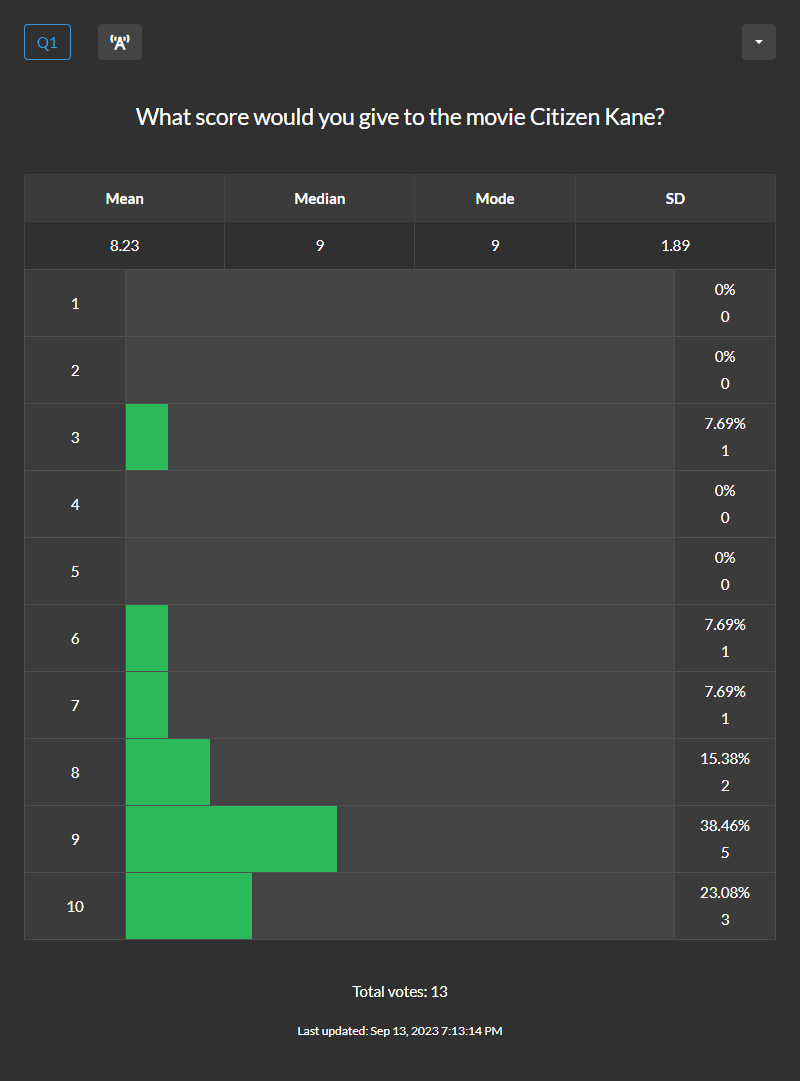Select the SD value cell showing 1.89
Screen dimensions: 800x1081
point(675,244)
